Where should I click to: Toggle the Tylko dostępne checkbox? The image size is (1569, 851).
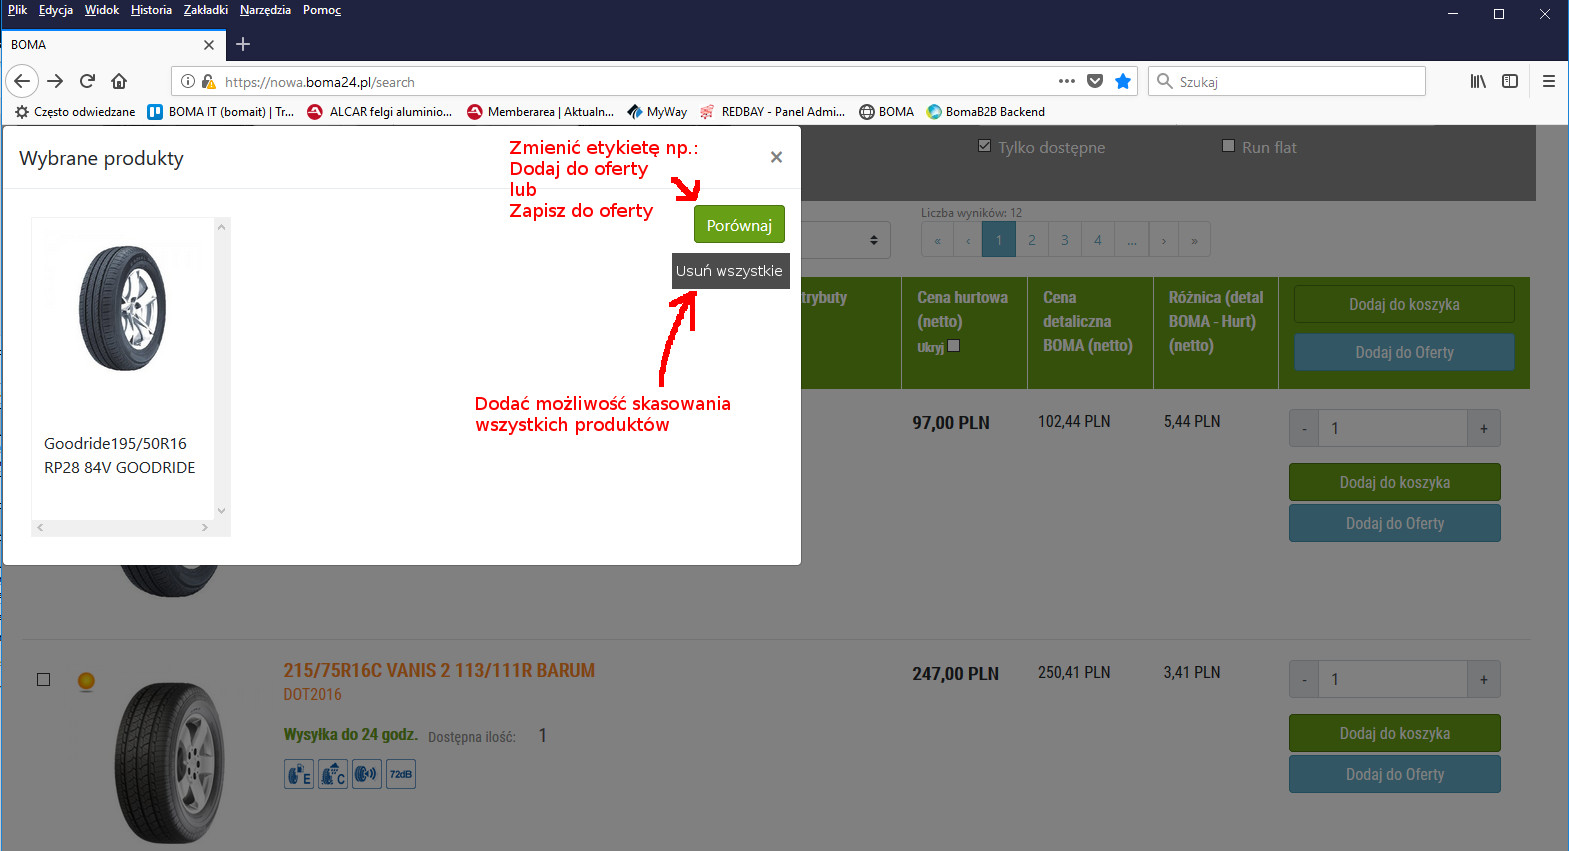click(984, 146)
